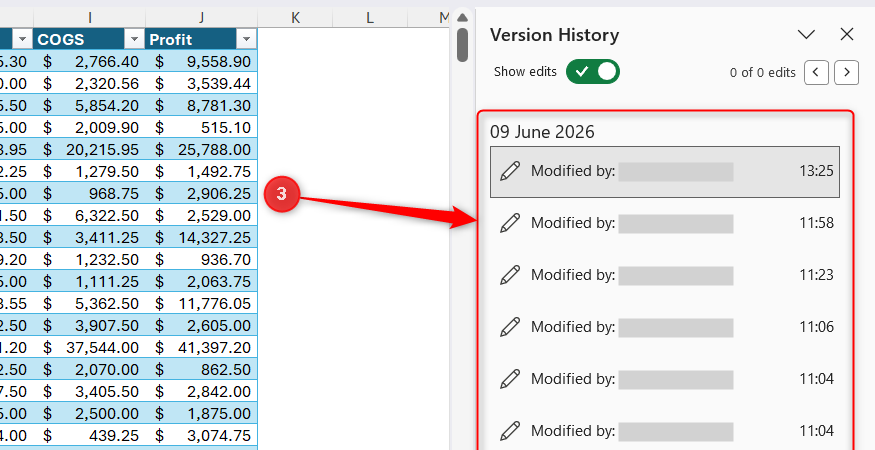
Task: Select COGS cell 439.25
Action: click(x=89, y=435)
